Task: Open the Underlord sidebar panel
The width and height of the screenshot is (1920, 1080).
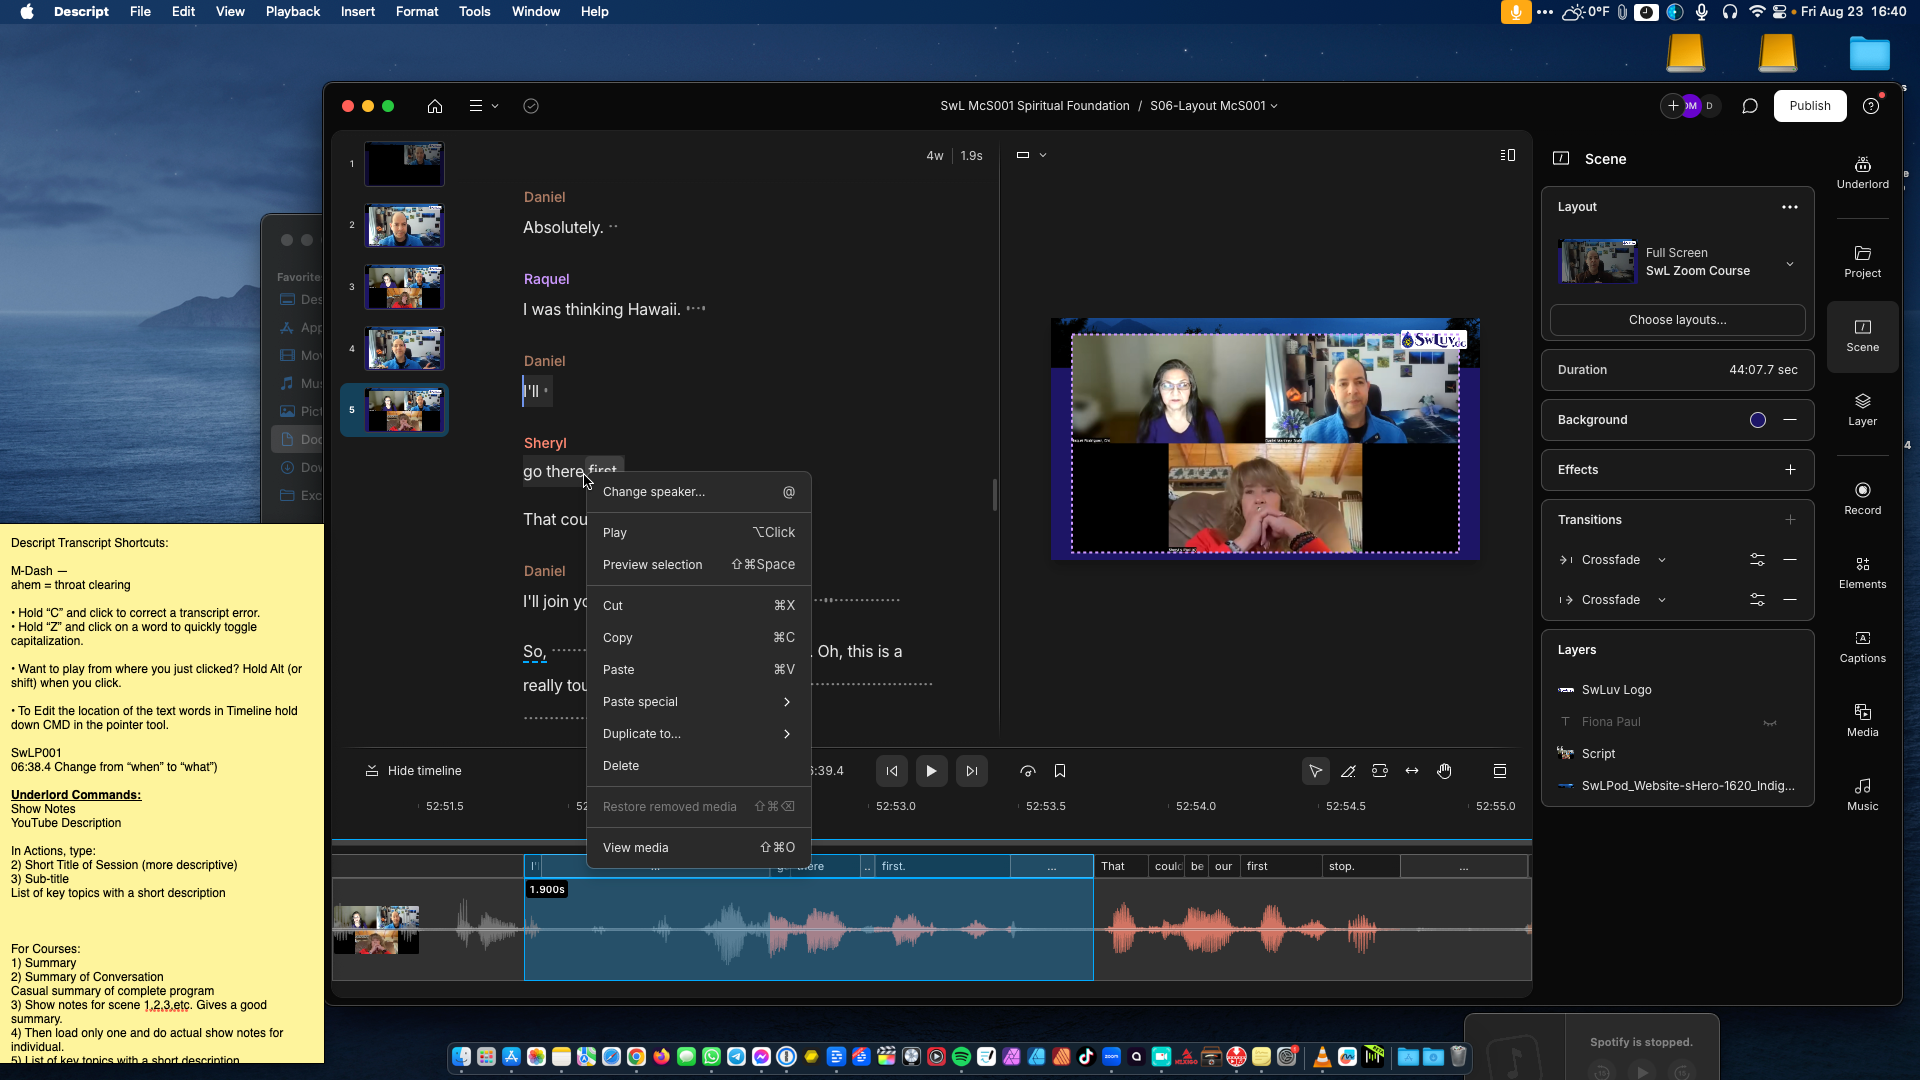Action: (x=1862, y=172)
